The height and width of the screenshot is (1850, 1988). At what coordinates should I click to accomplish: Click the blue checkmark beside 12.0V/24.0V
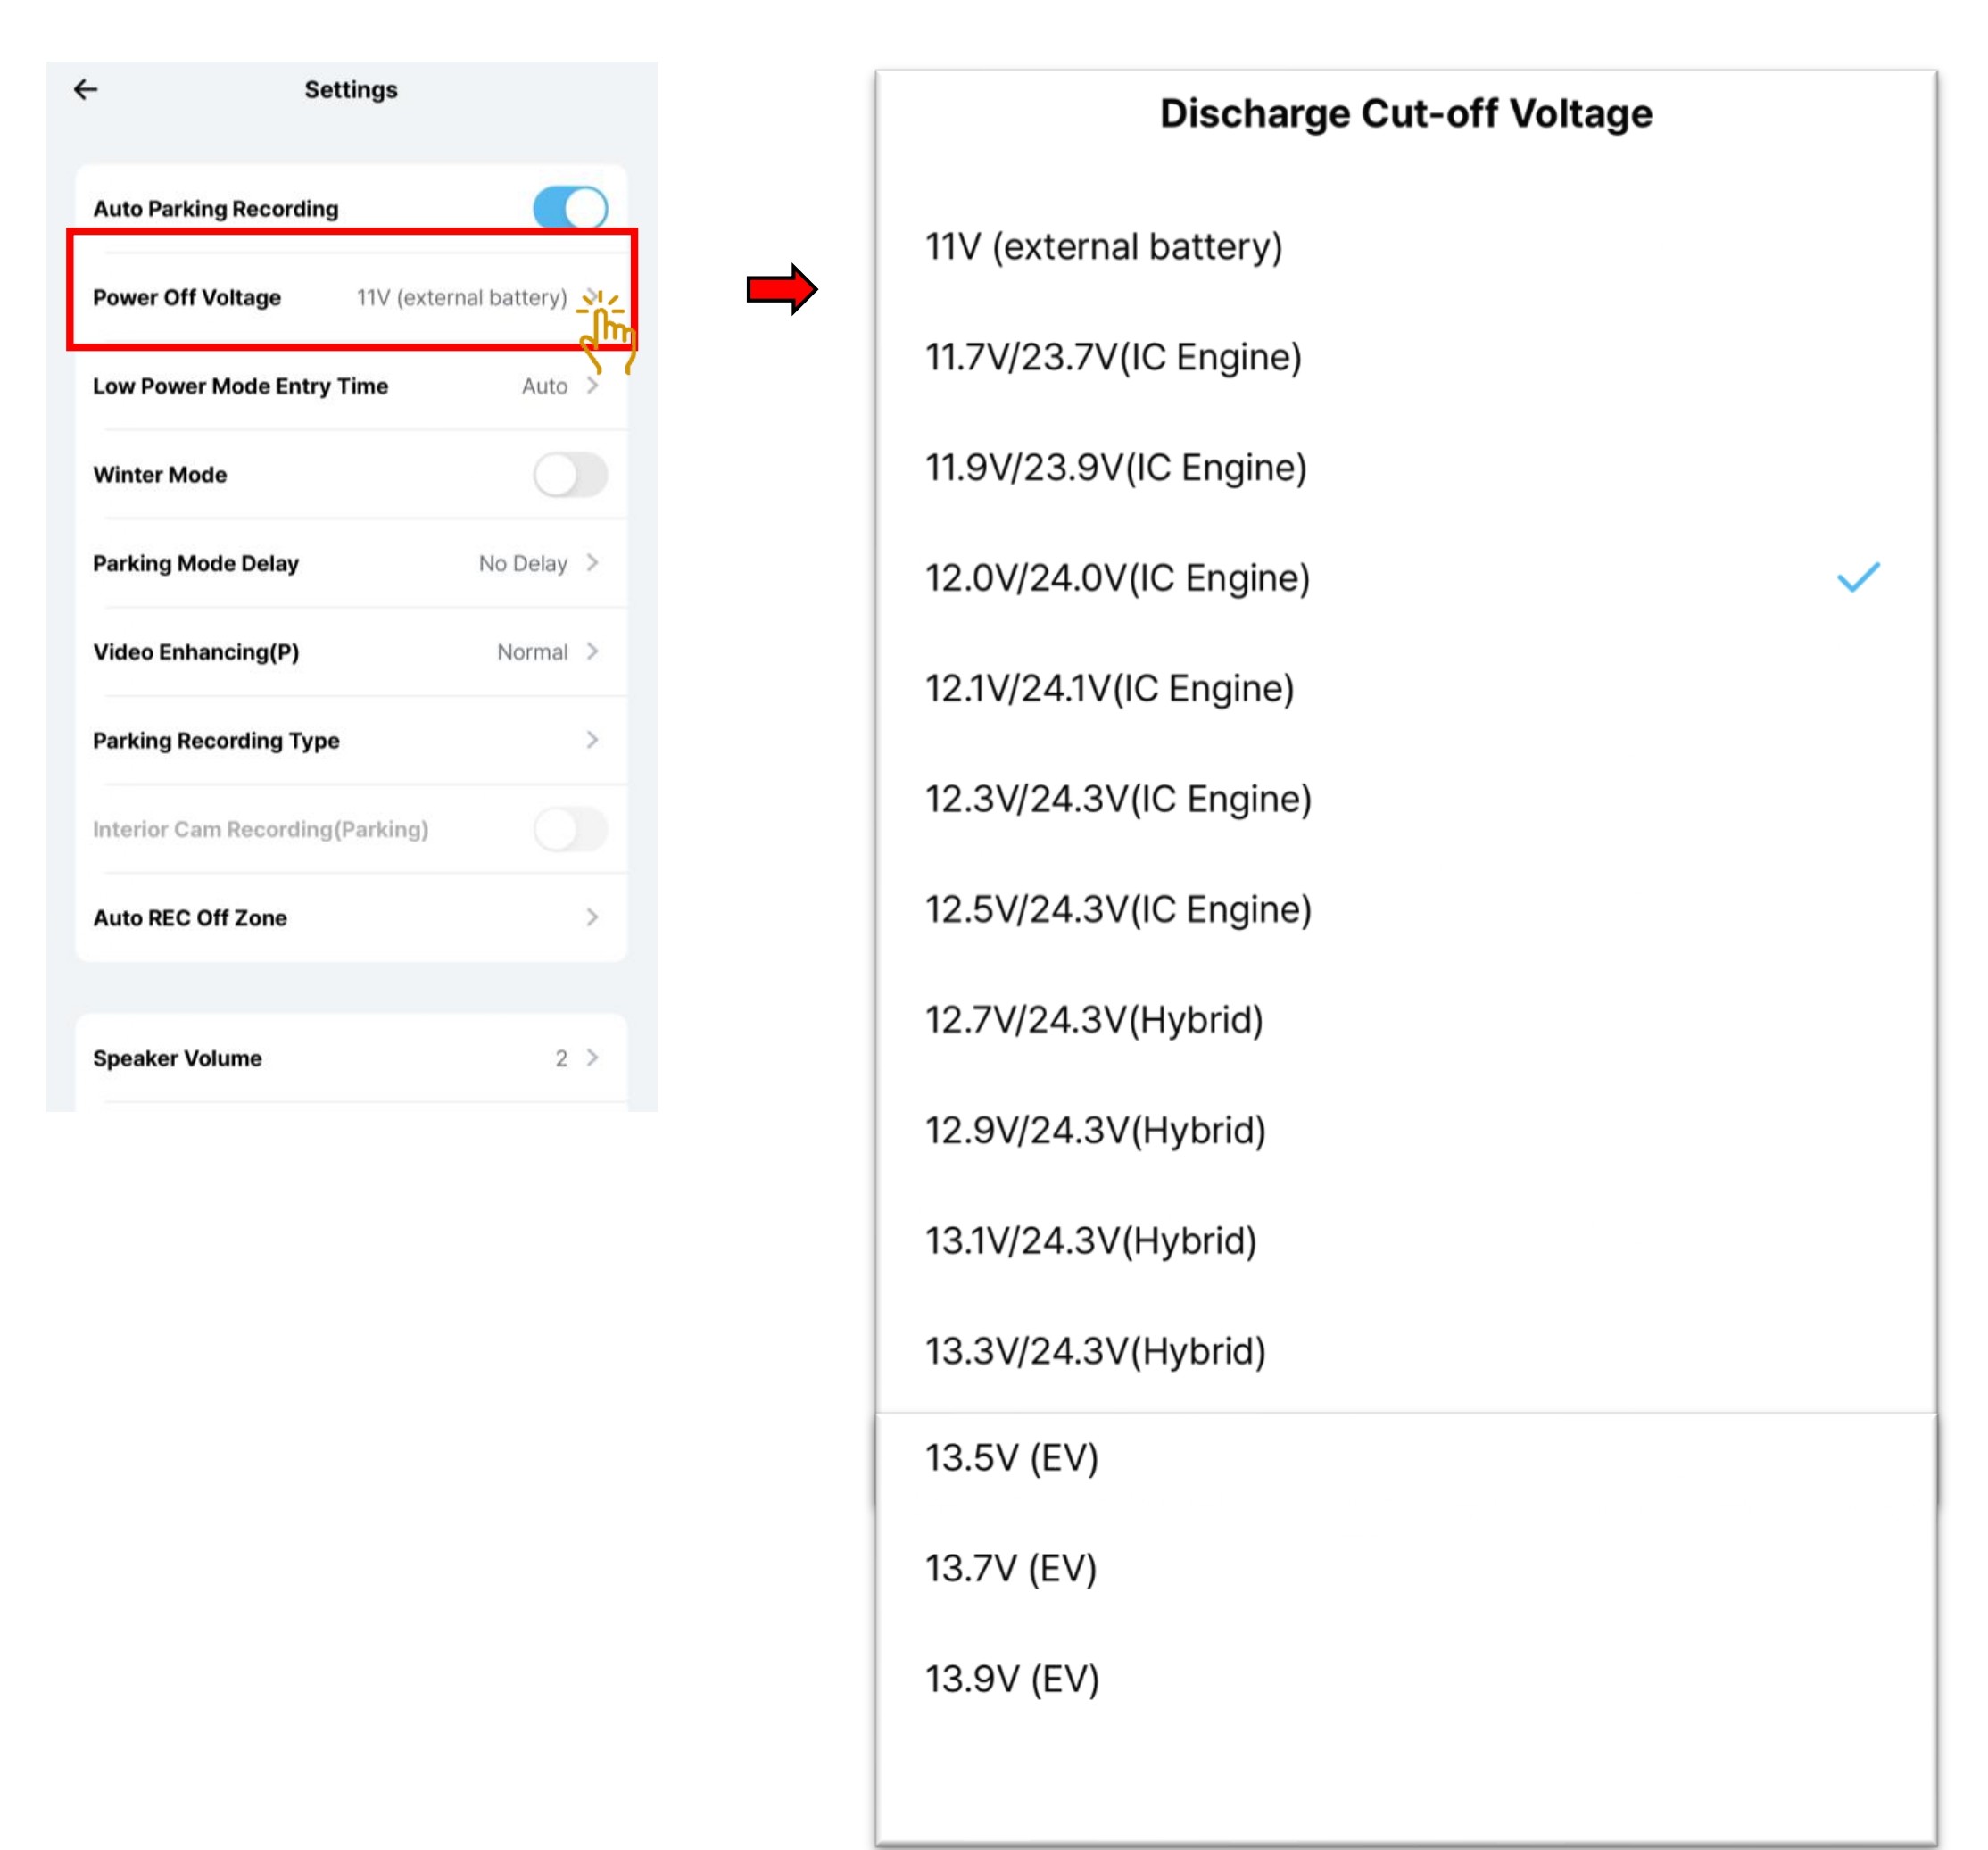pyautogui.click(x=1858, y=577)
